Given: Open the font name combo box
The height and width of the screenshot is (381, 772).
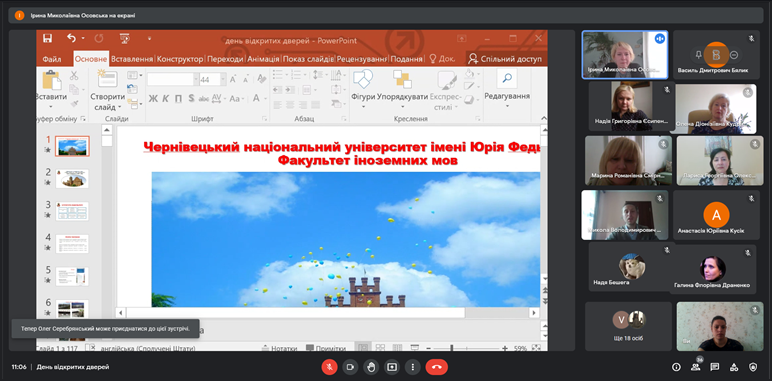Looking at the screenshot, I should click(x=173, y=79).
